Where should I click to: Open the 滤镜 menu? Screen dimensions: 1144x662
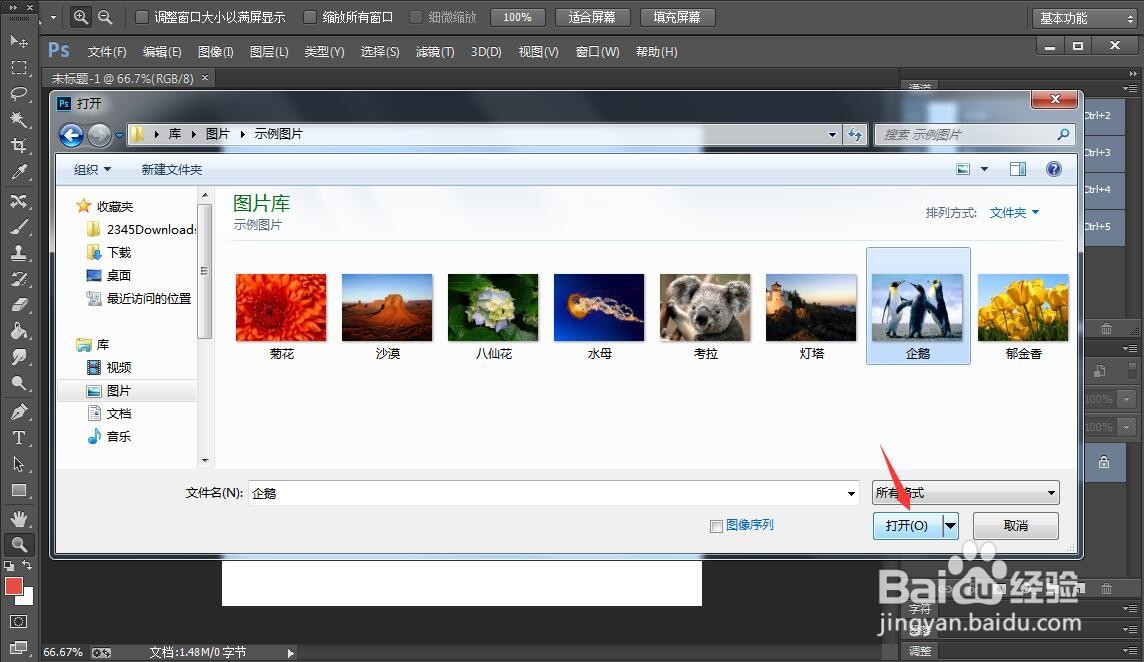click(435, 51)
